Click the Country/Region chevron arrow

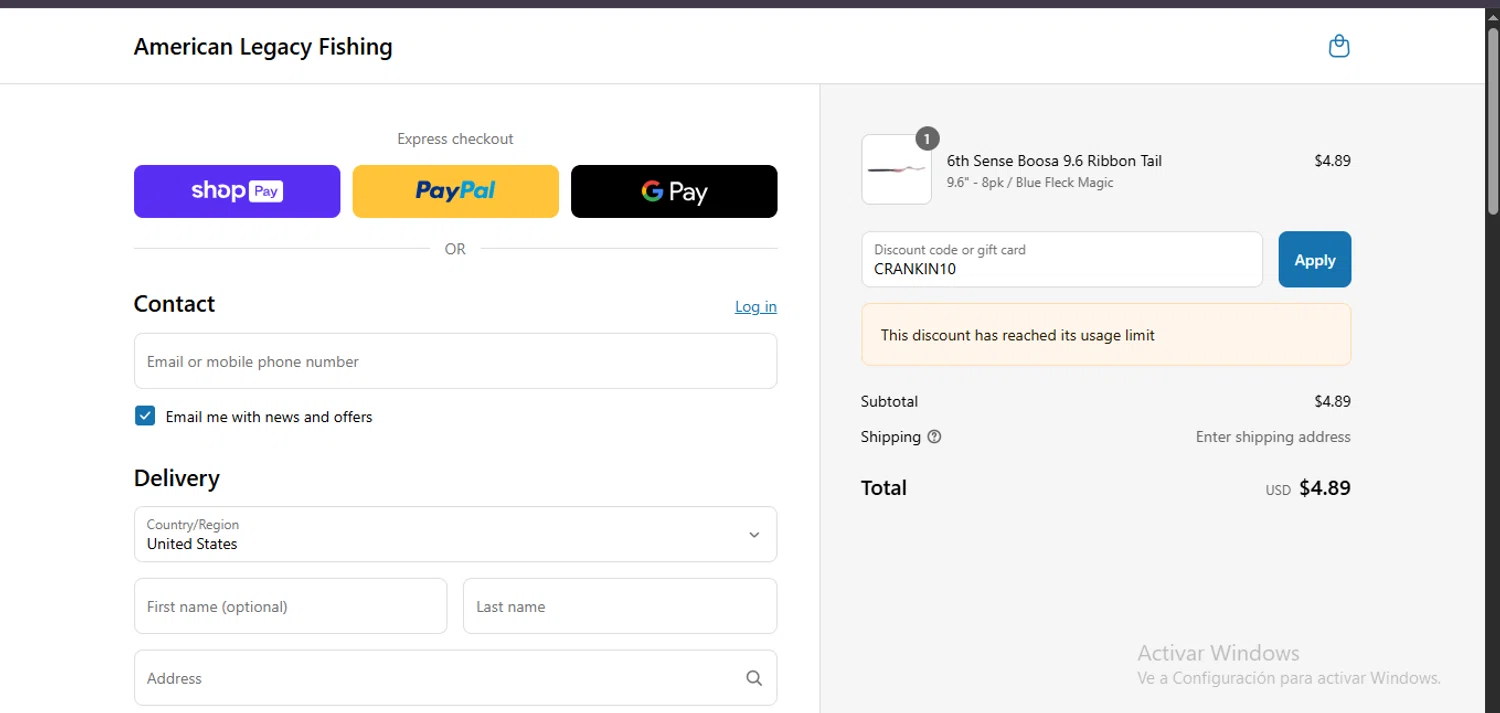(x=754, y=535)
